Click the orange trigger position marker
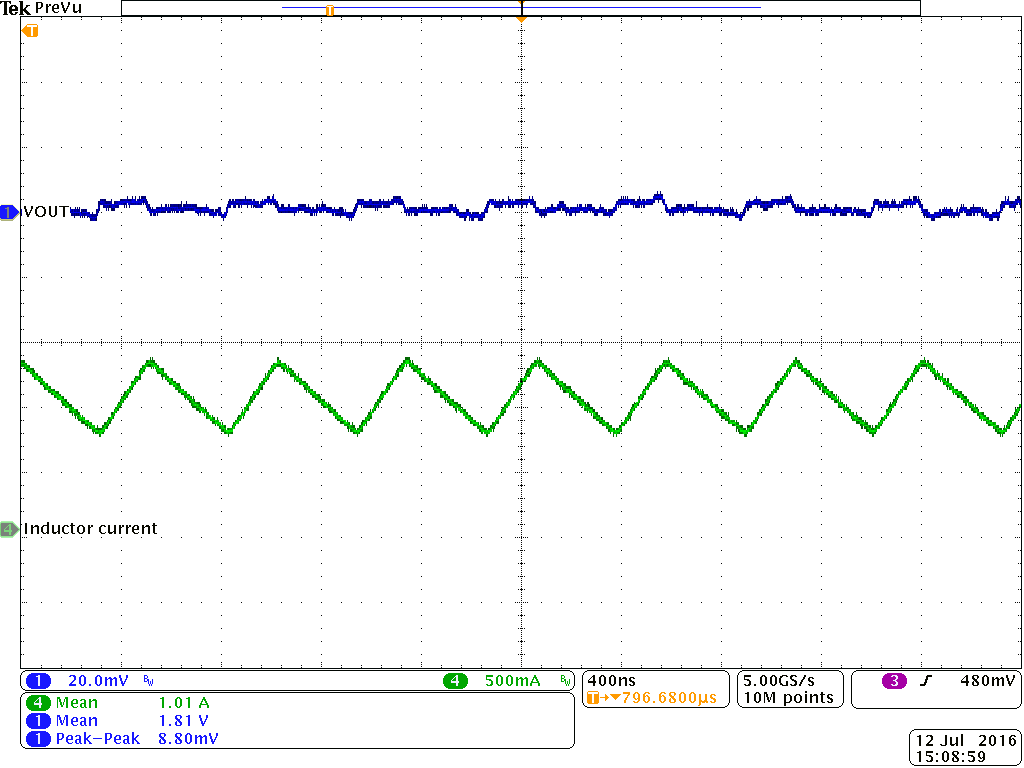1024x768 pixels. [521, 17]
